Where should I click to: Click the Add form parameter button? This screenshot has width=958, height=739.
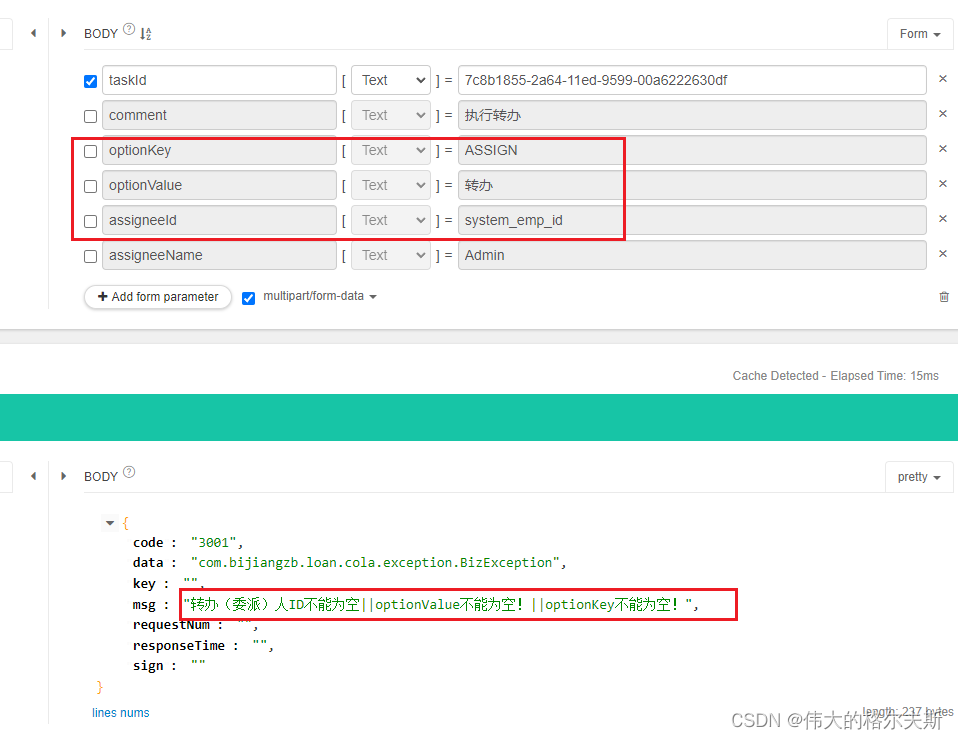click(157, 297)
